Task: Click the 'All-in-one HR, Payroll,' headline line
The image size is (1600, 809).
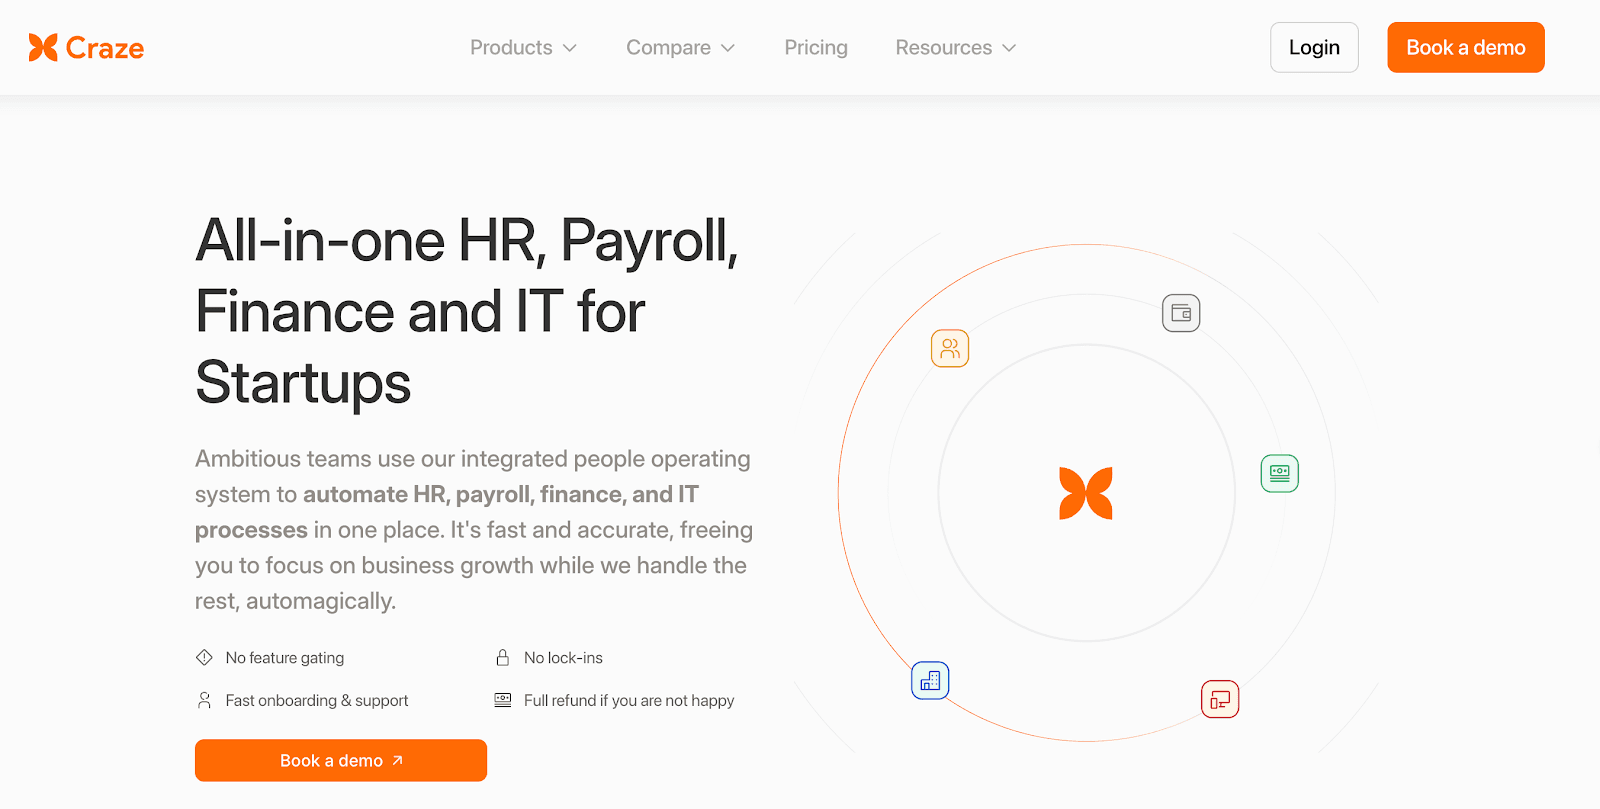Action: 467,241
